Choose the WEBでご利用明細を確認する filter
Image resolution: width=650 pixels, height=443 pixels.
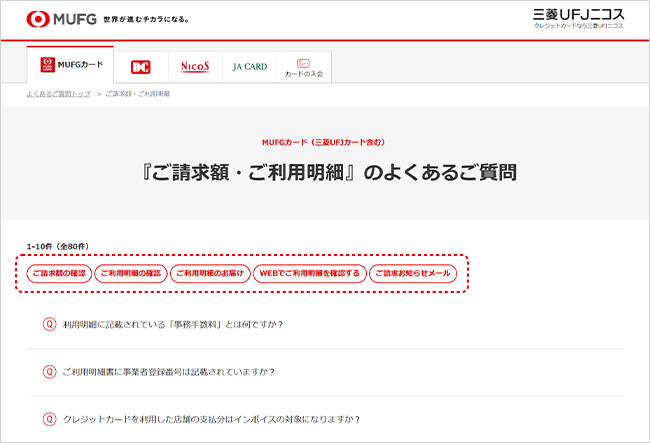point(308,273)
